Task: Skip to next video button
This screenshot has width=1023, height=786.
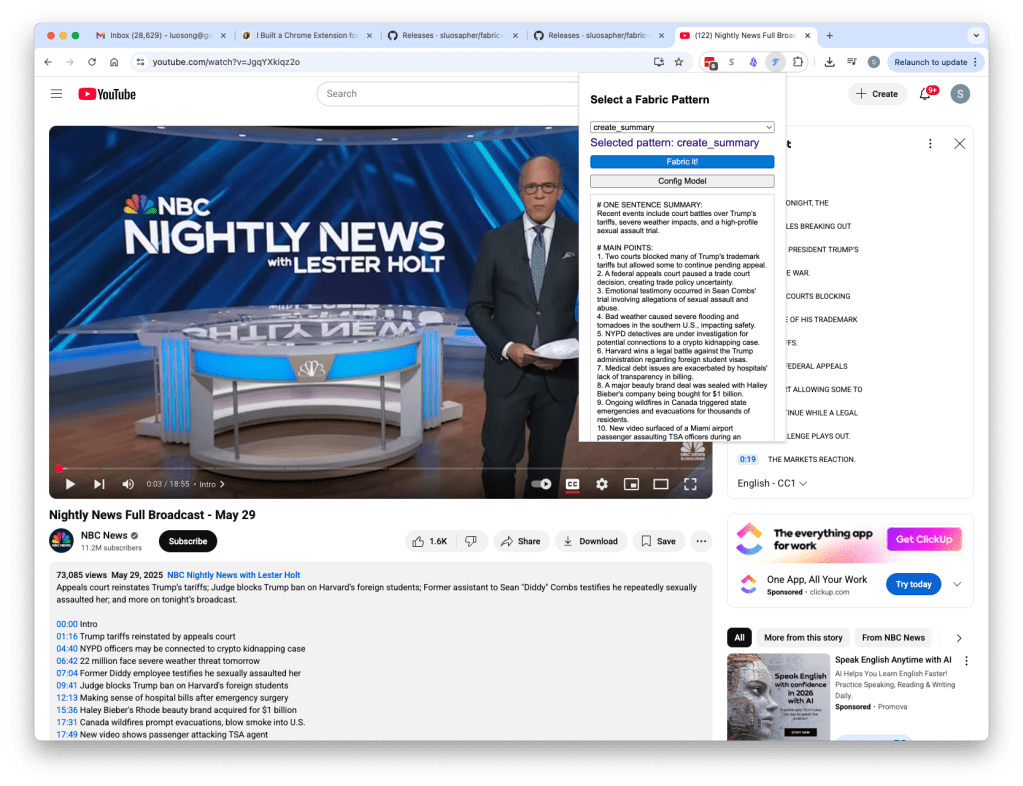Action: pos(99,484)
